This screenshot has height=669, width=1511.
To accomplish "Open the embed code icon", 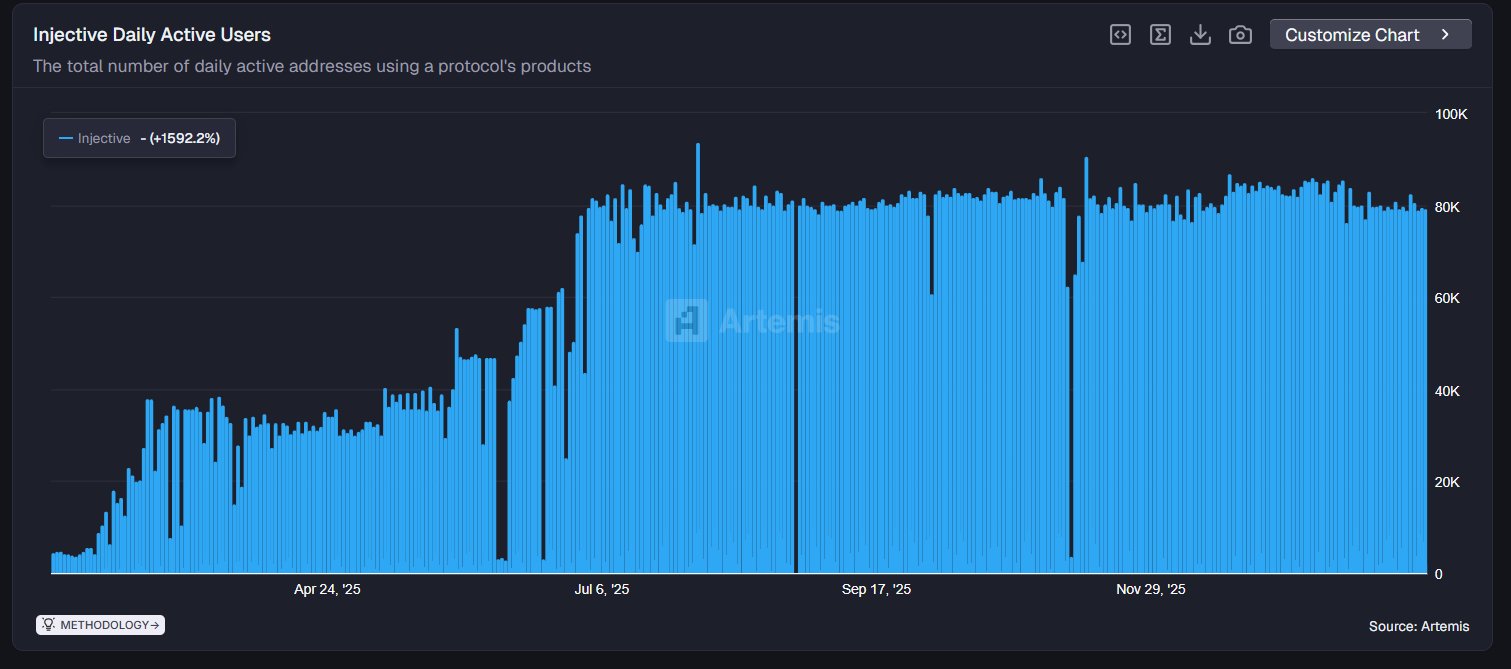I will [1120, 35].
